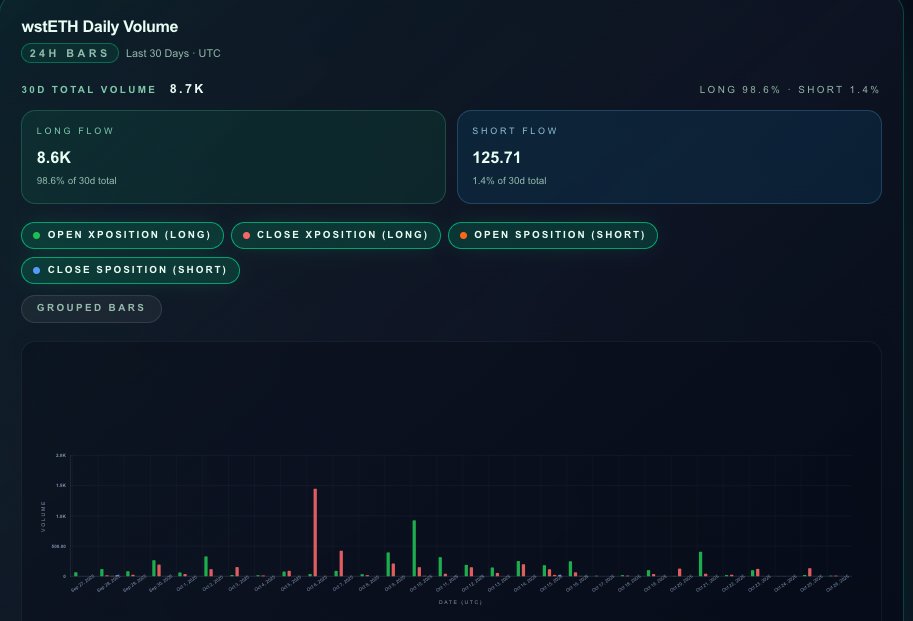The height and width of the screenshot is (621, 913).
Task: Click the blue dot of Close sPosition legend
Action: (37, 270)
